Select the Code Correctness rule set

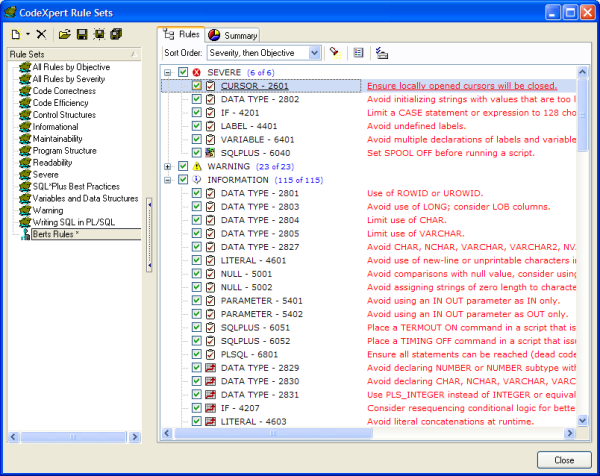64,91
